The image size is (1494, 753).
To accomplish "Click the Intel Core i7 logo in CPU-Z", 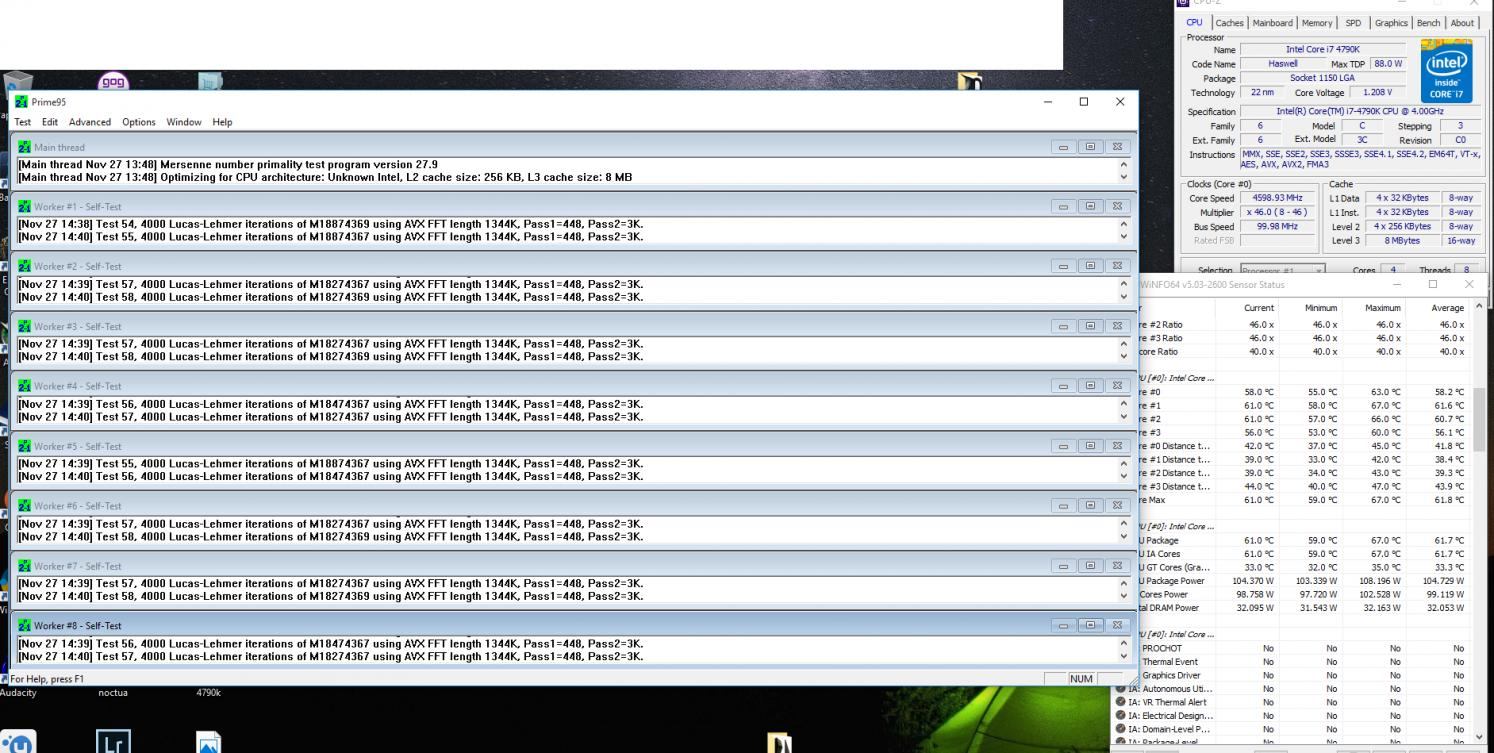I will [x=1447, y=70].
